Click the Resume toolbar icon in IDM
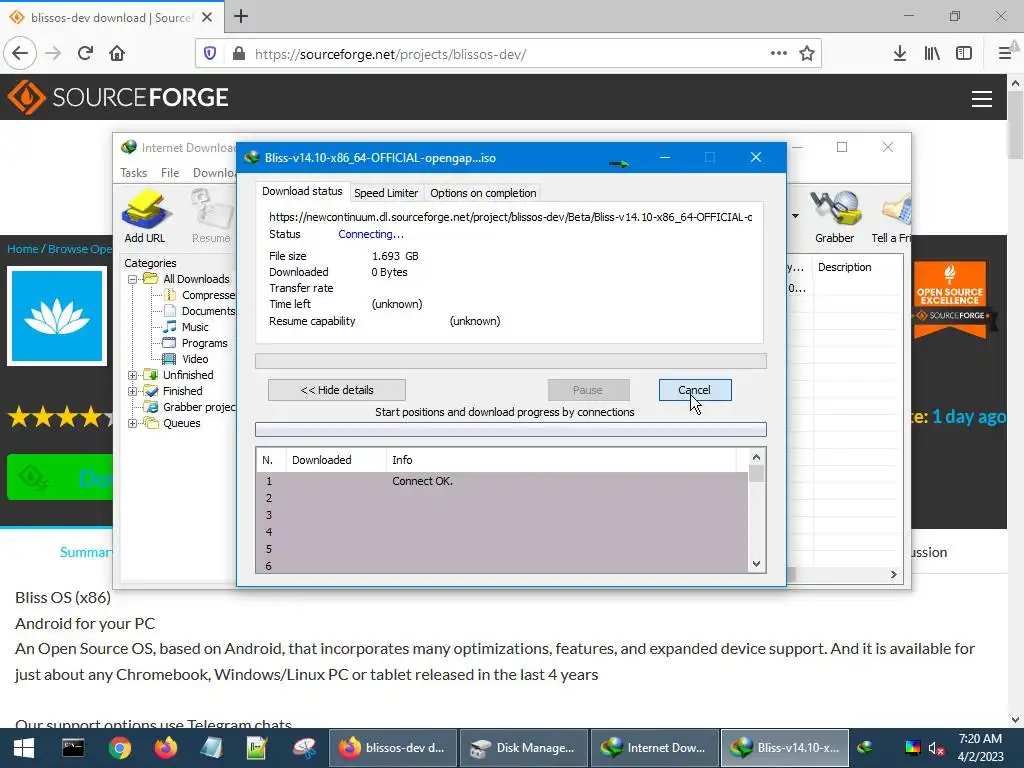 tap(211, 216)
